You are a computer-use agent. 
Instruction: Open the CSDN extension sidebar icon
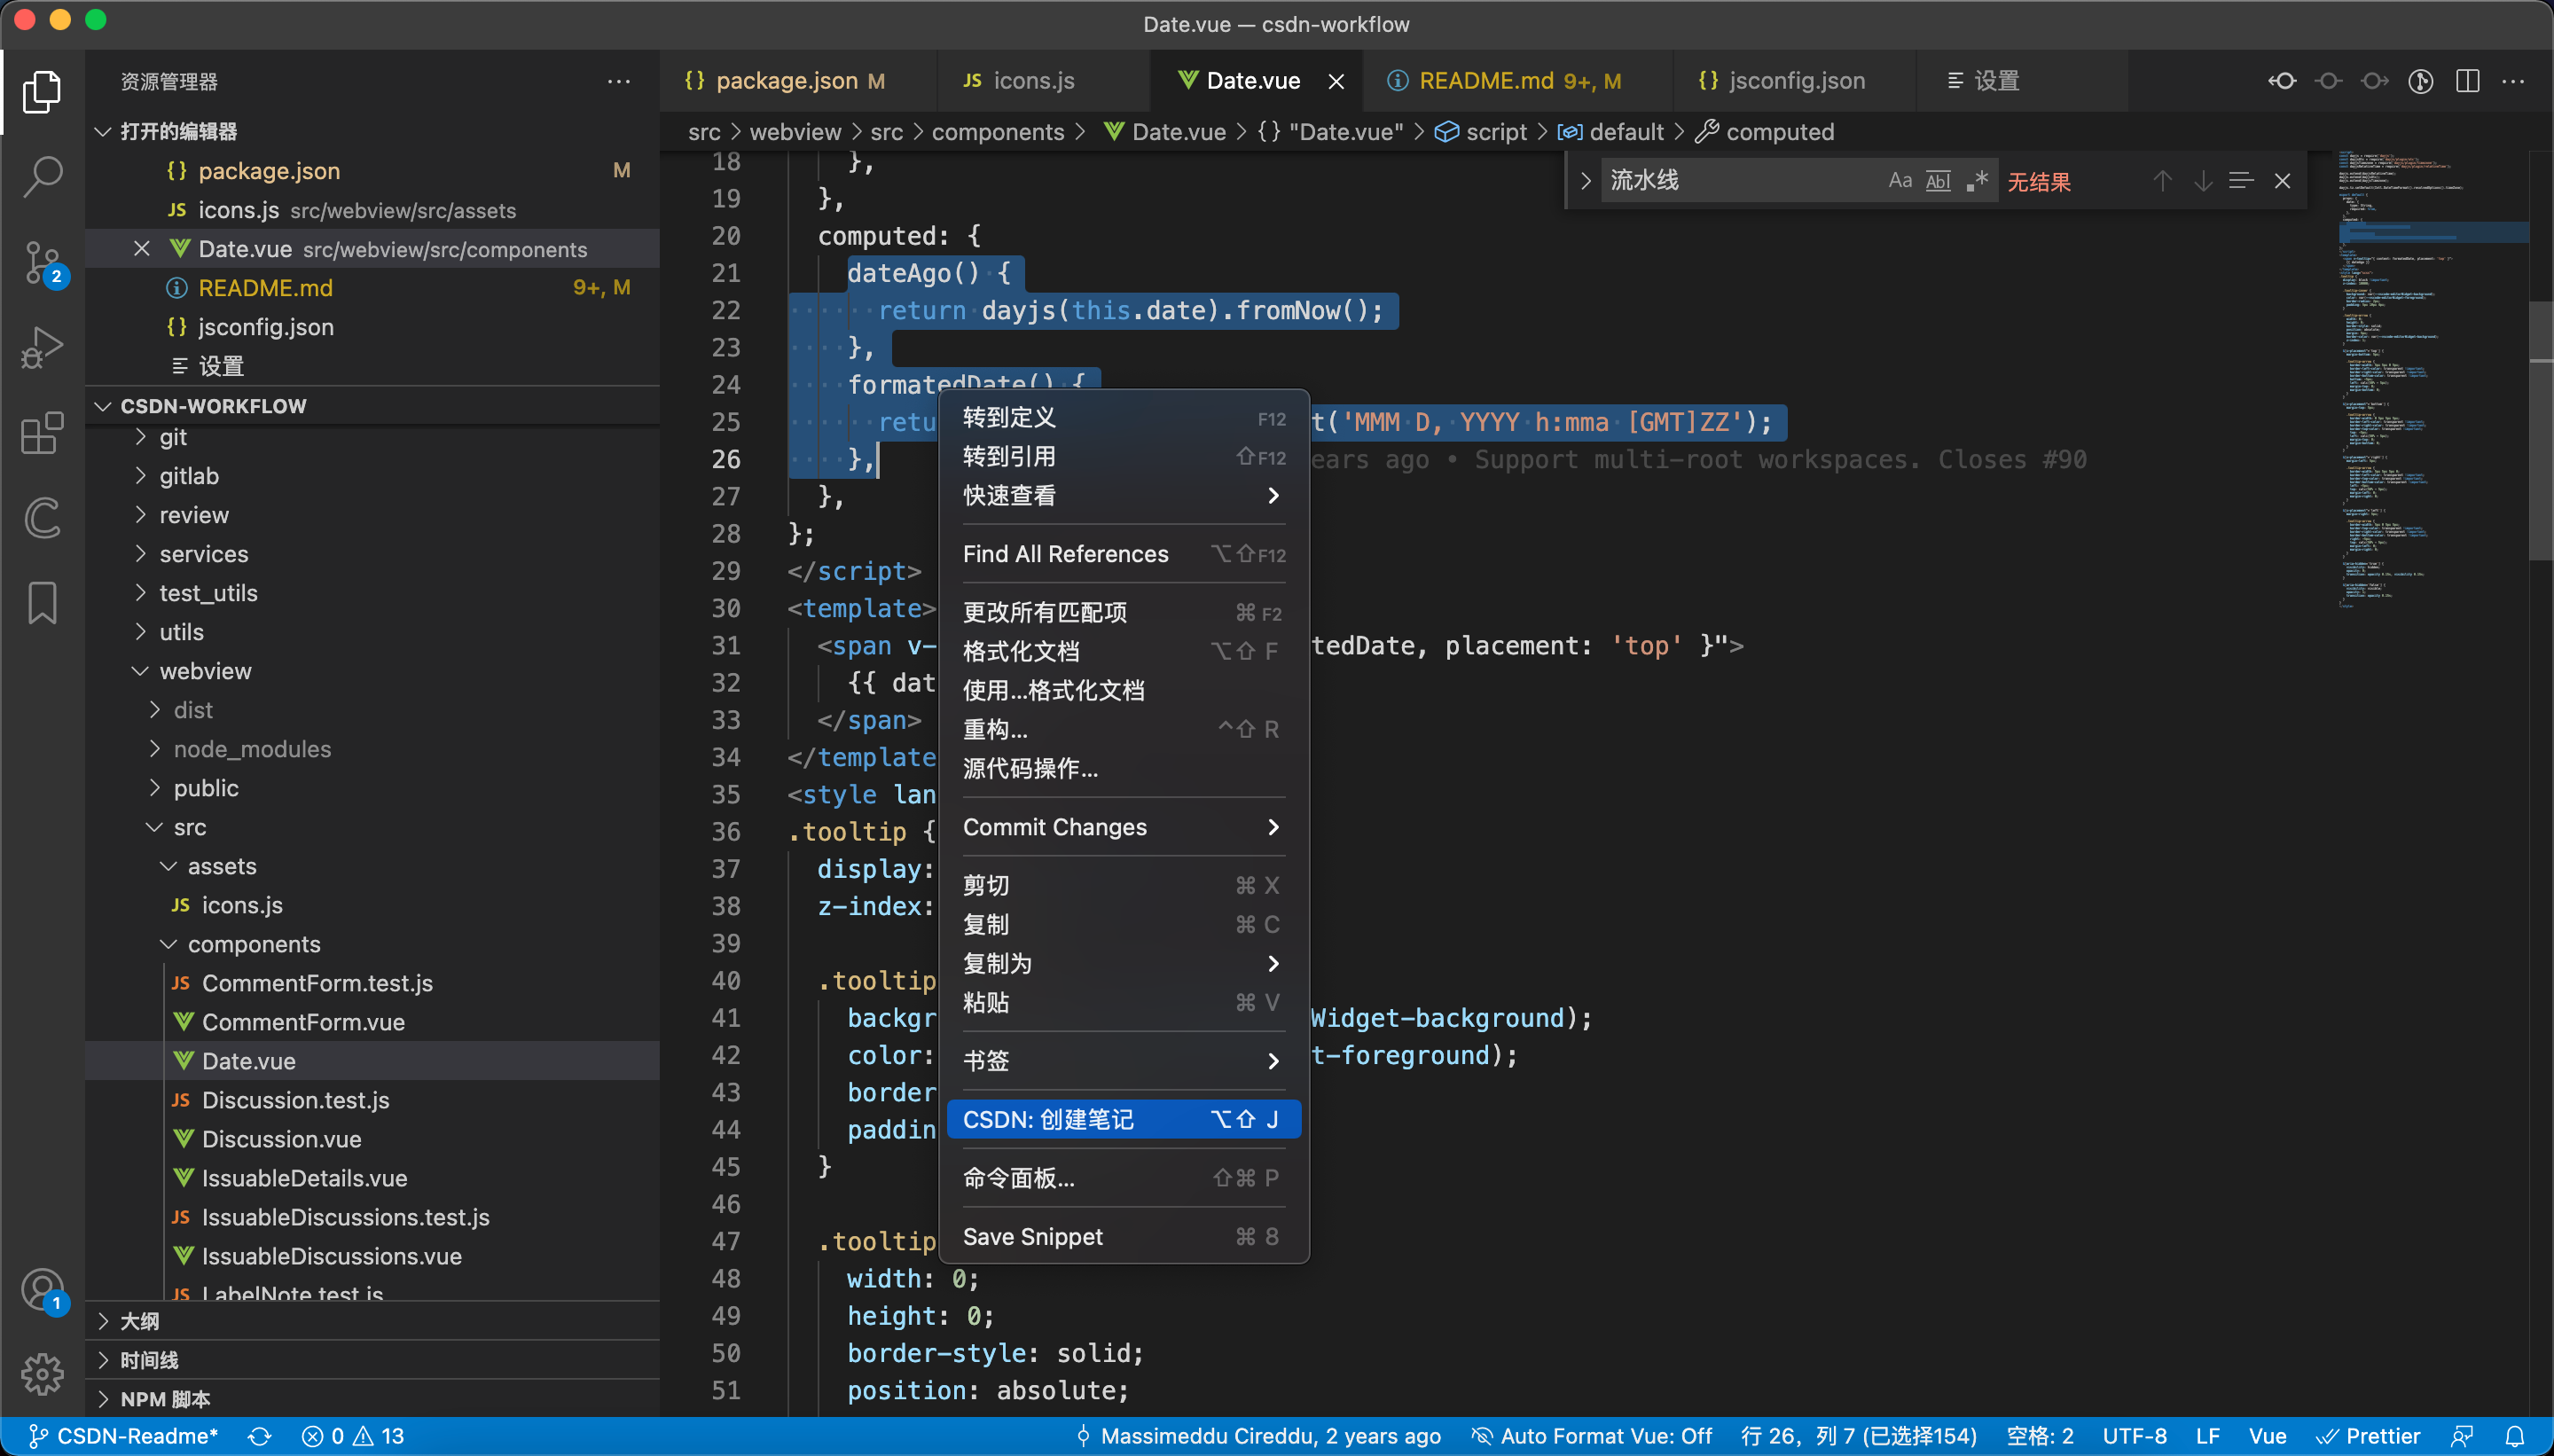pyautogui.click(x=42, y=517)
